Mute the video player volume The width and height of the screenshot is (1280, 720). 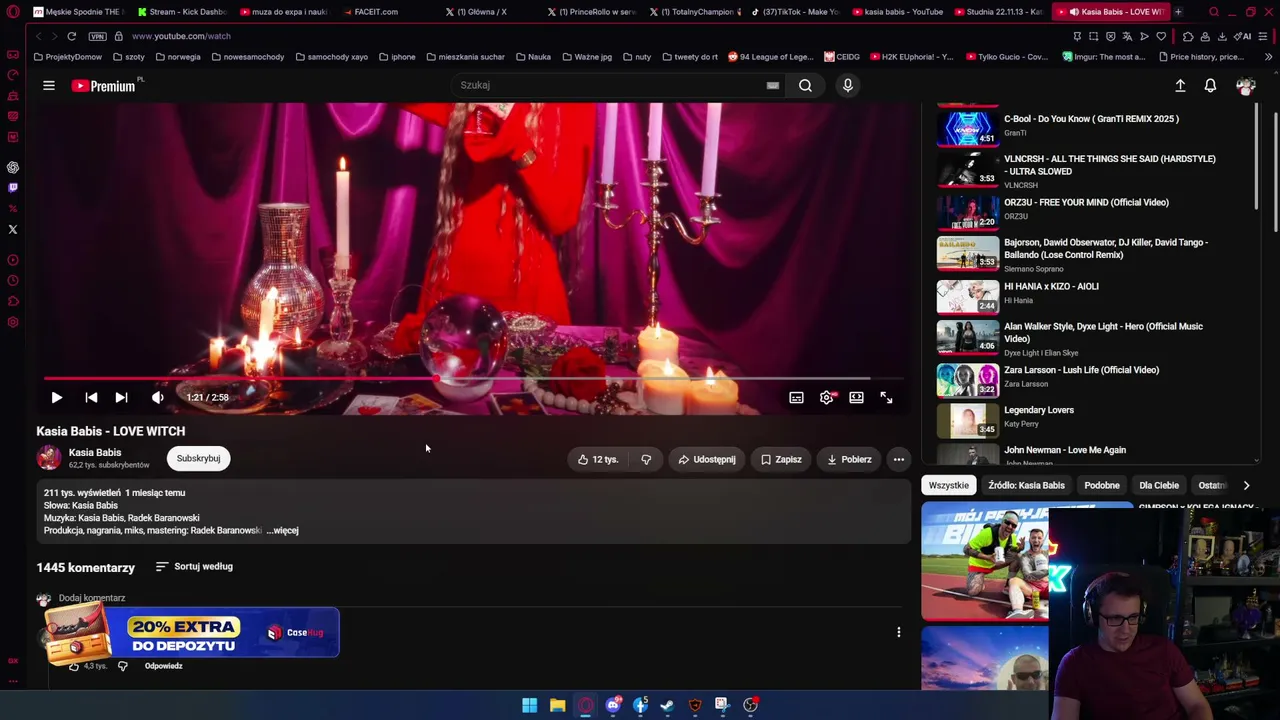point(157,397)
